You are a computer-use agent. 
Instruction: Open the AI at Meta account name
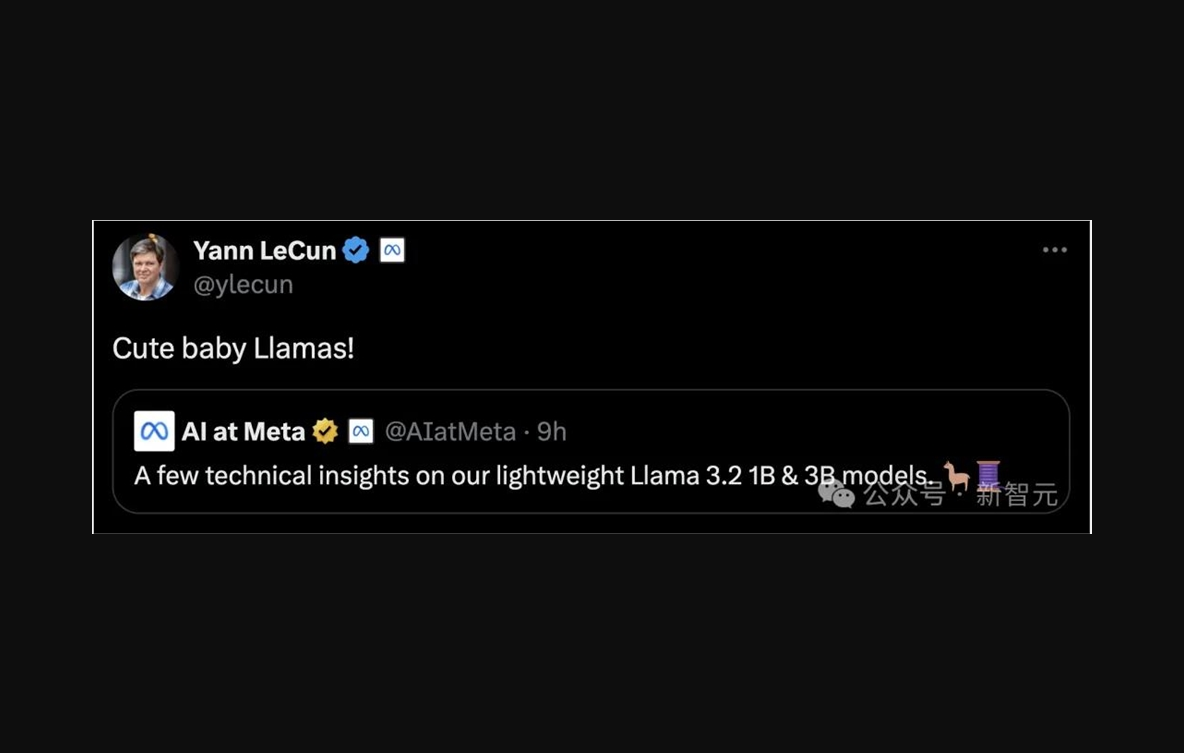point(243,431)
